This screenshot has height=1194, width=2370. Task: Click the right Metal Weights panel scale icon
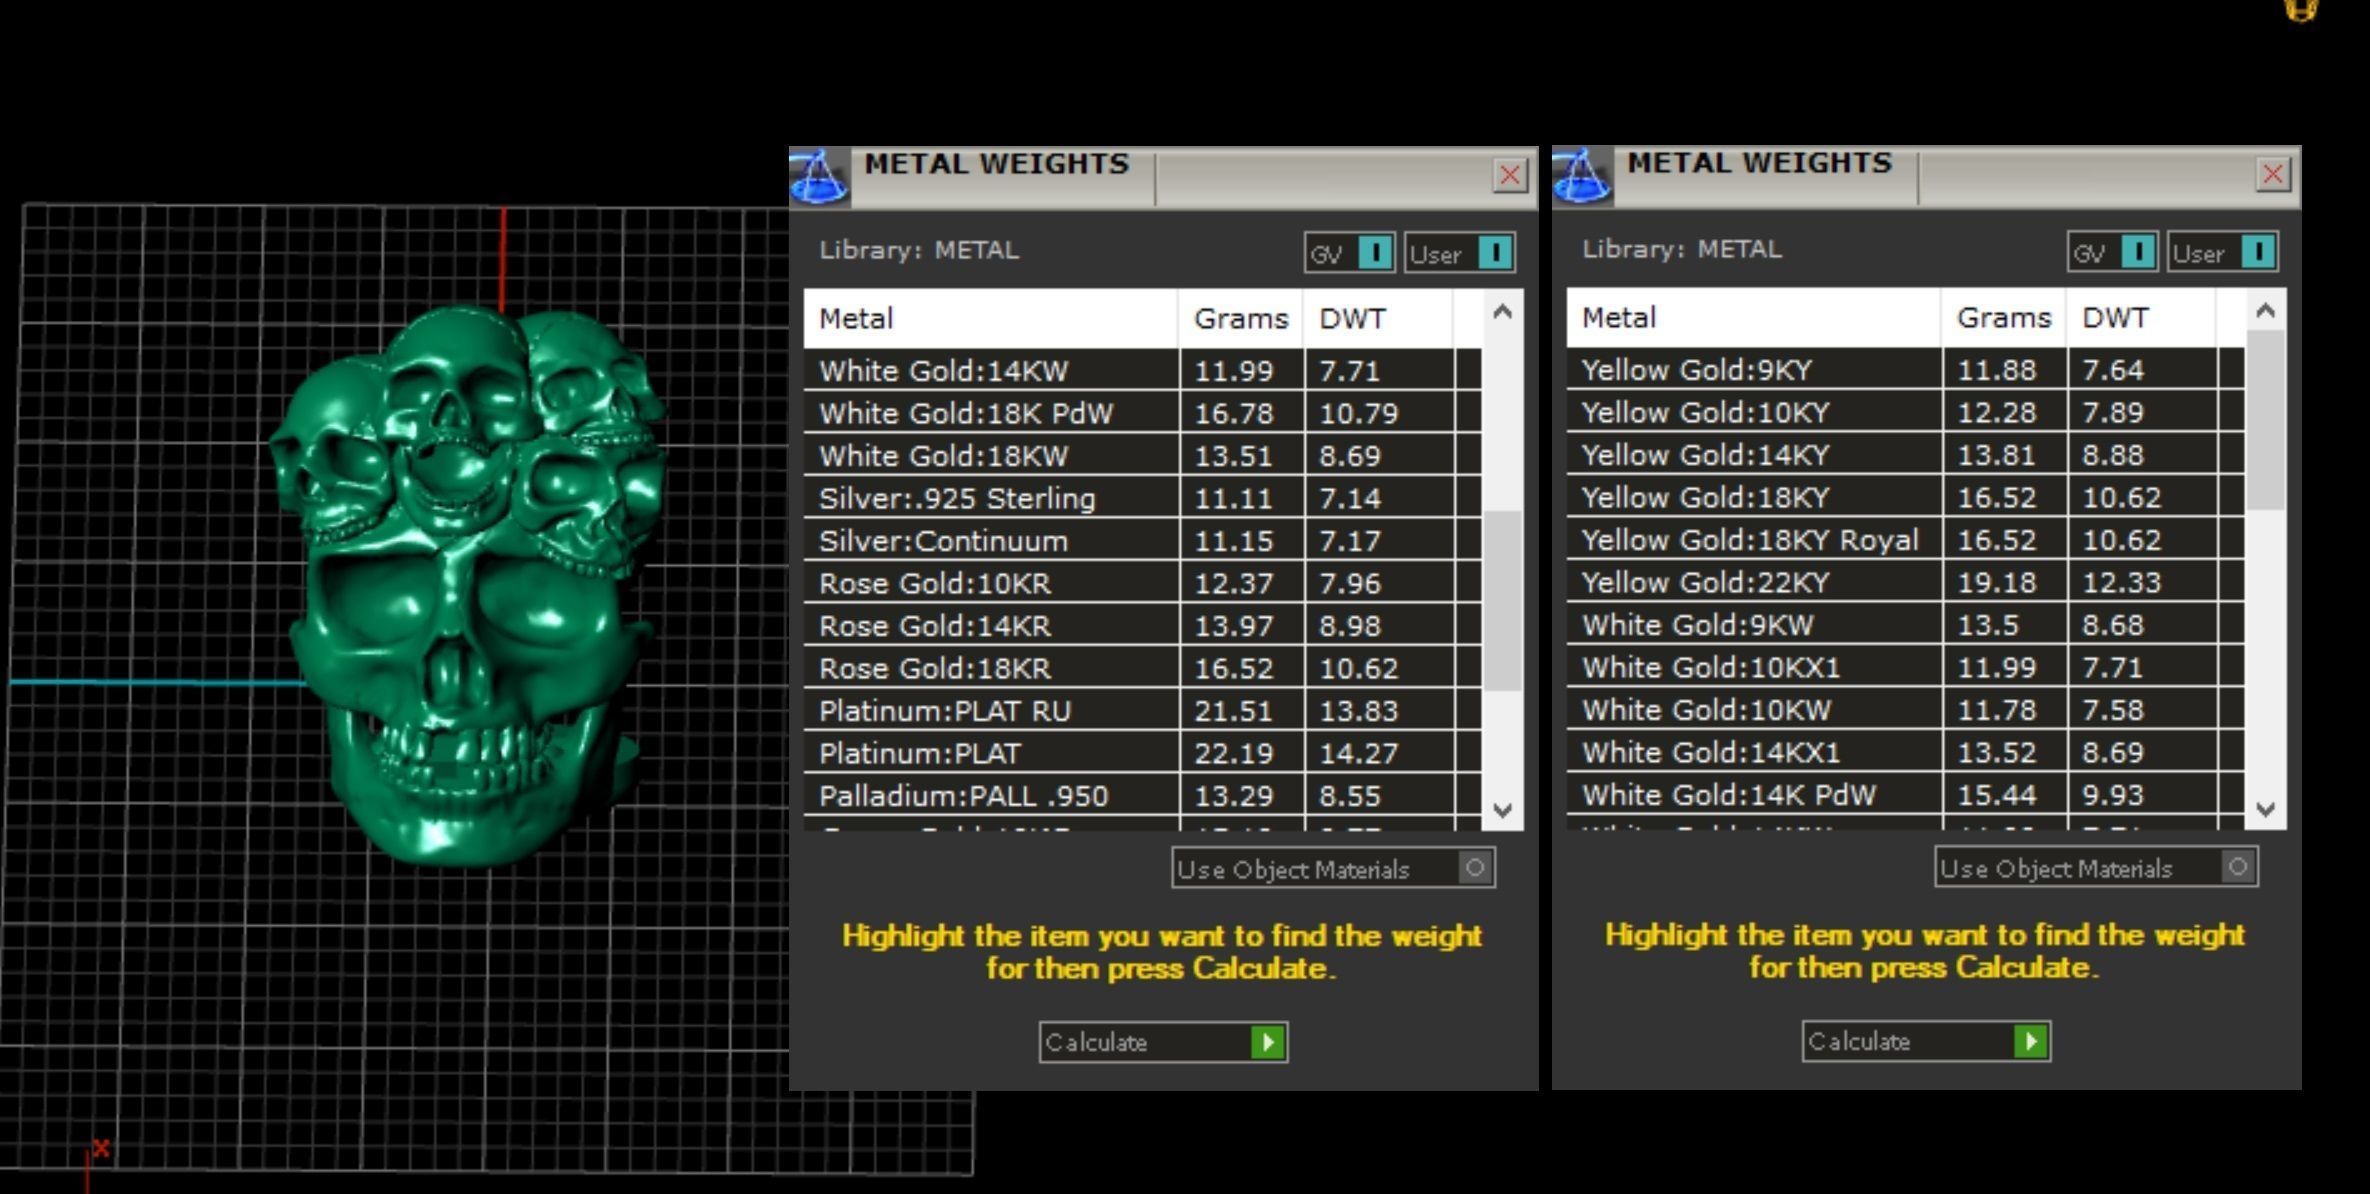point(1582,177)
